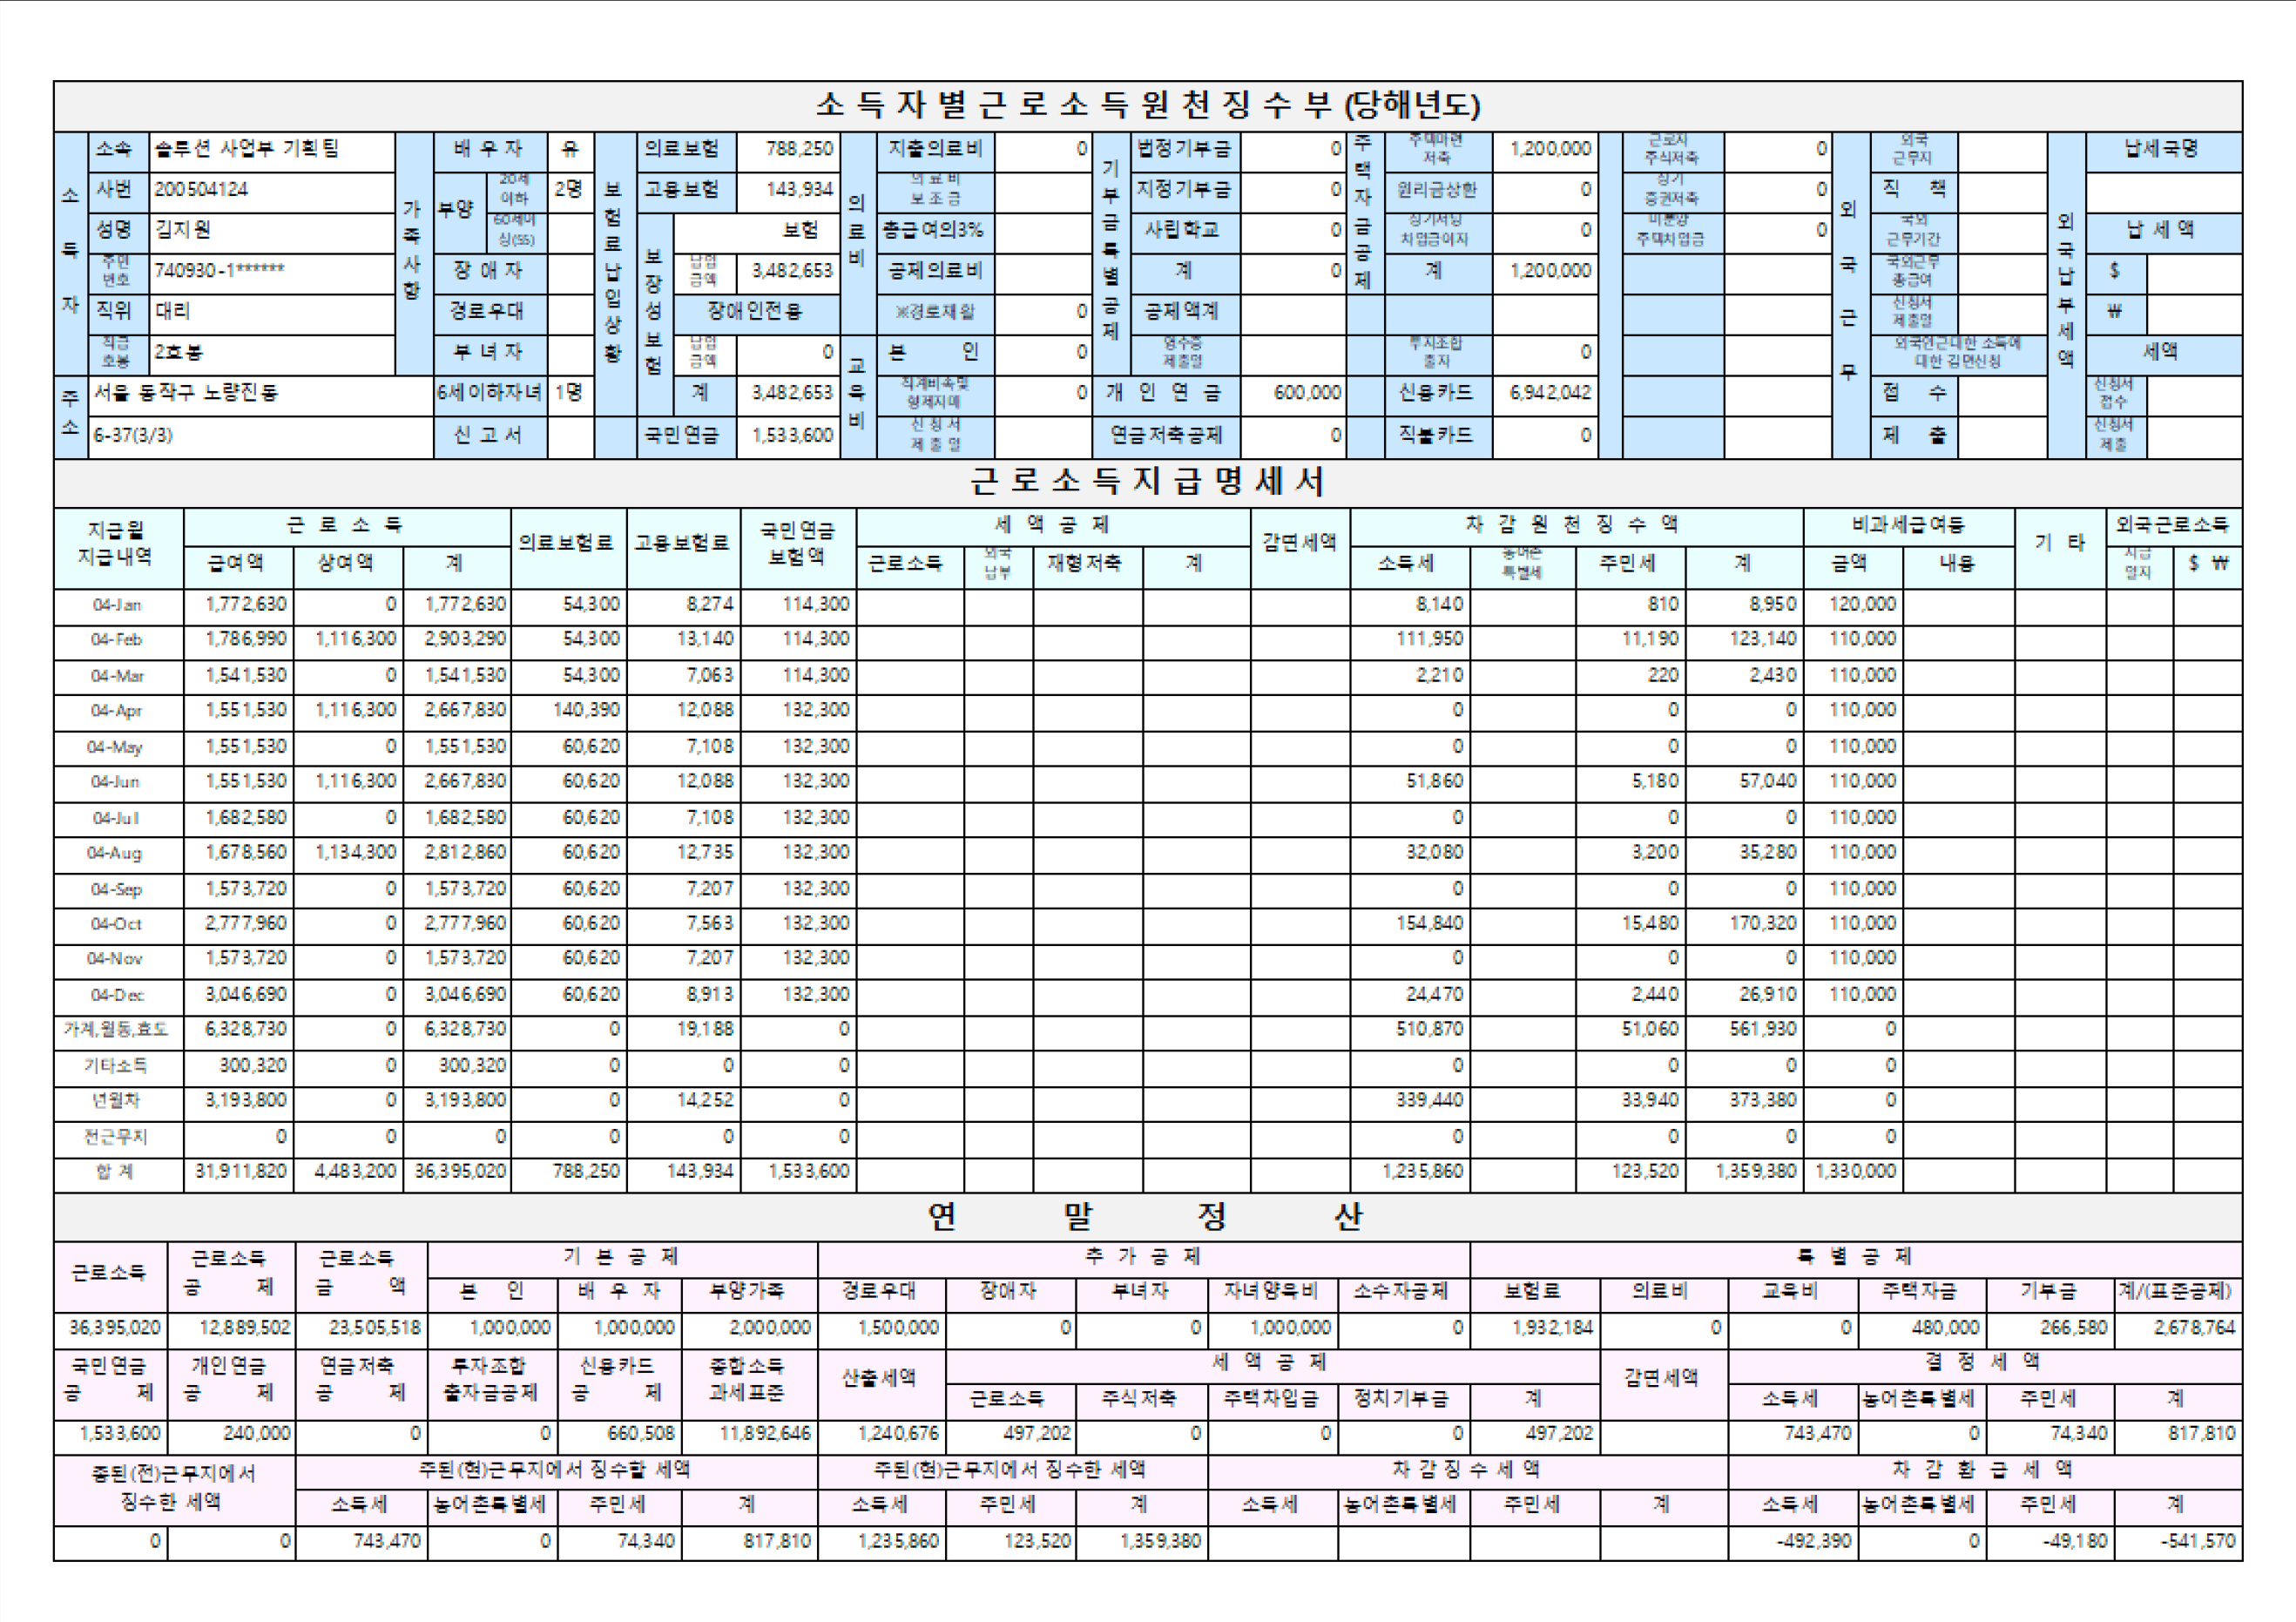Click the 04-Aug bonus 1,134,300
Viewport: 2296px width, 1622px height.
(x=356, y=853)
